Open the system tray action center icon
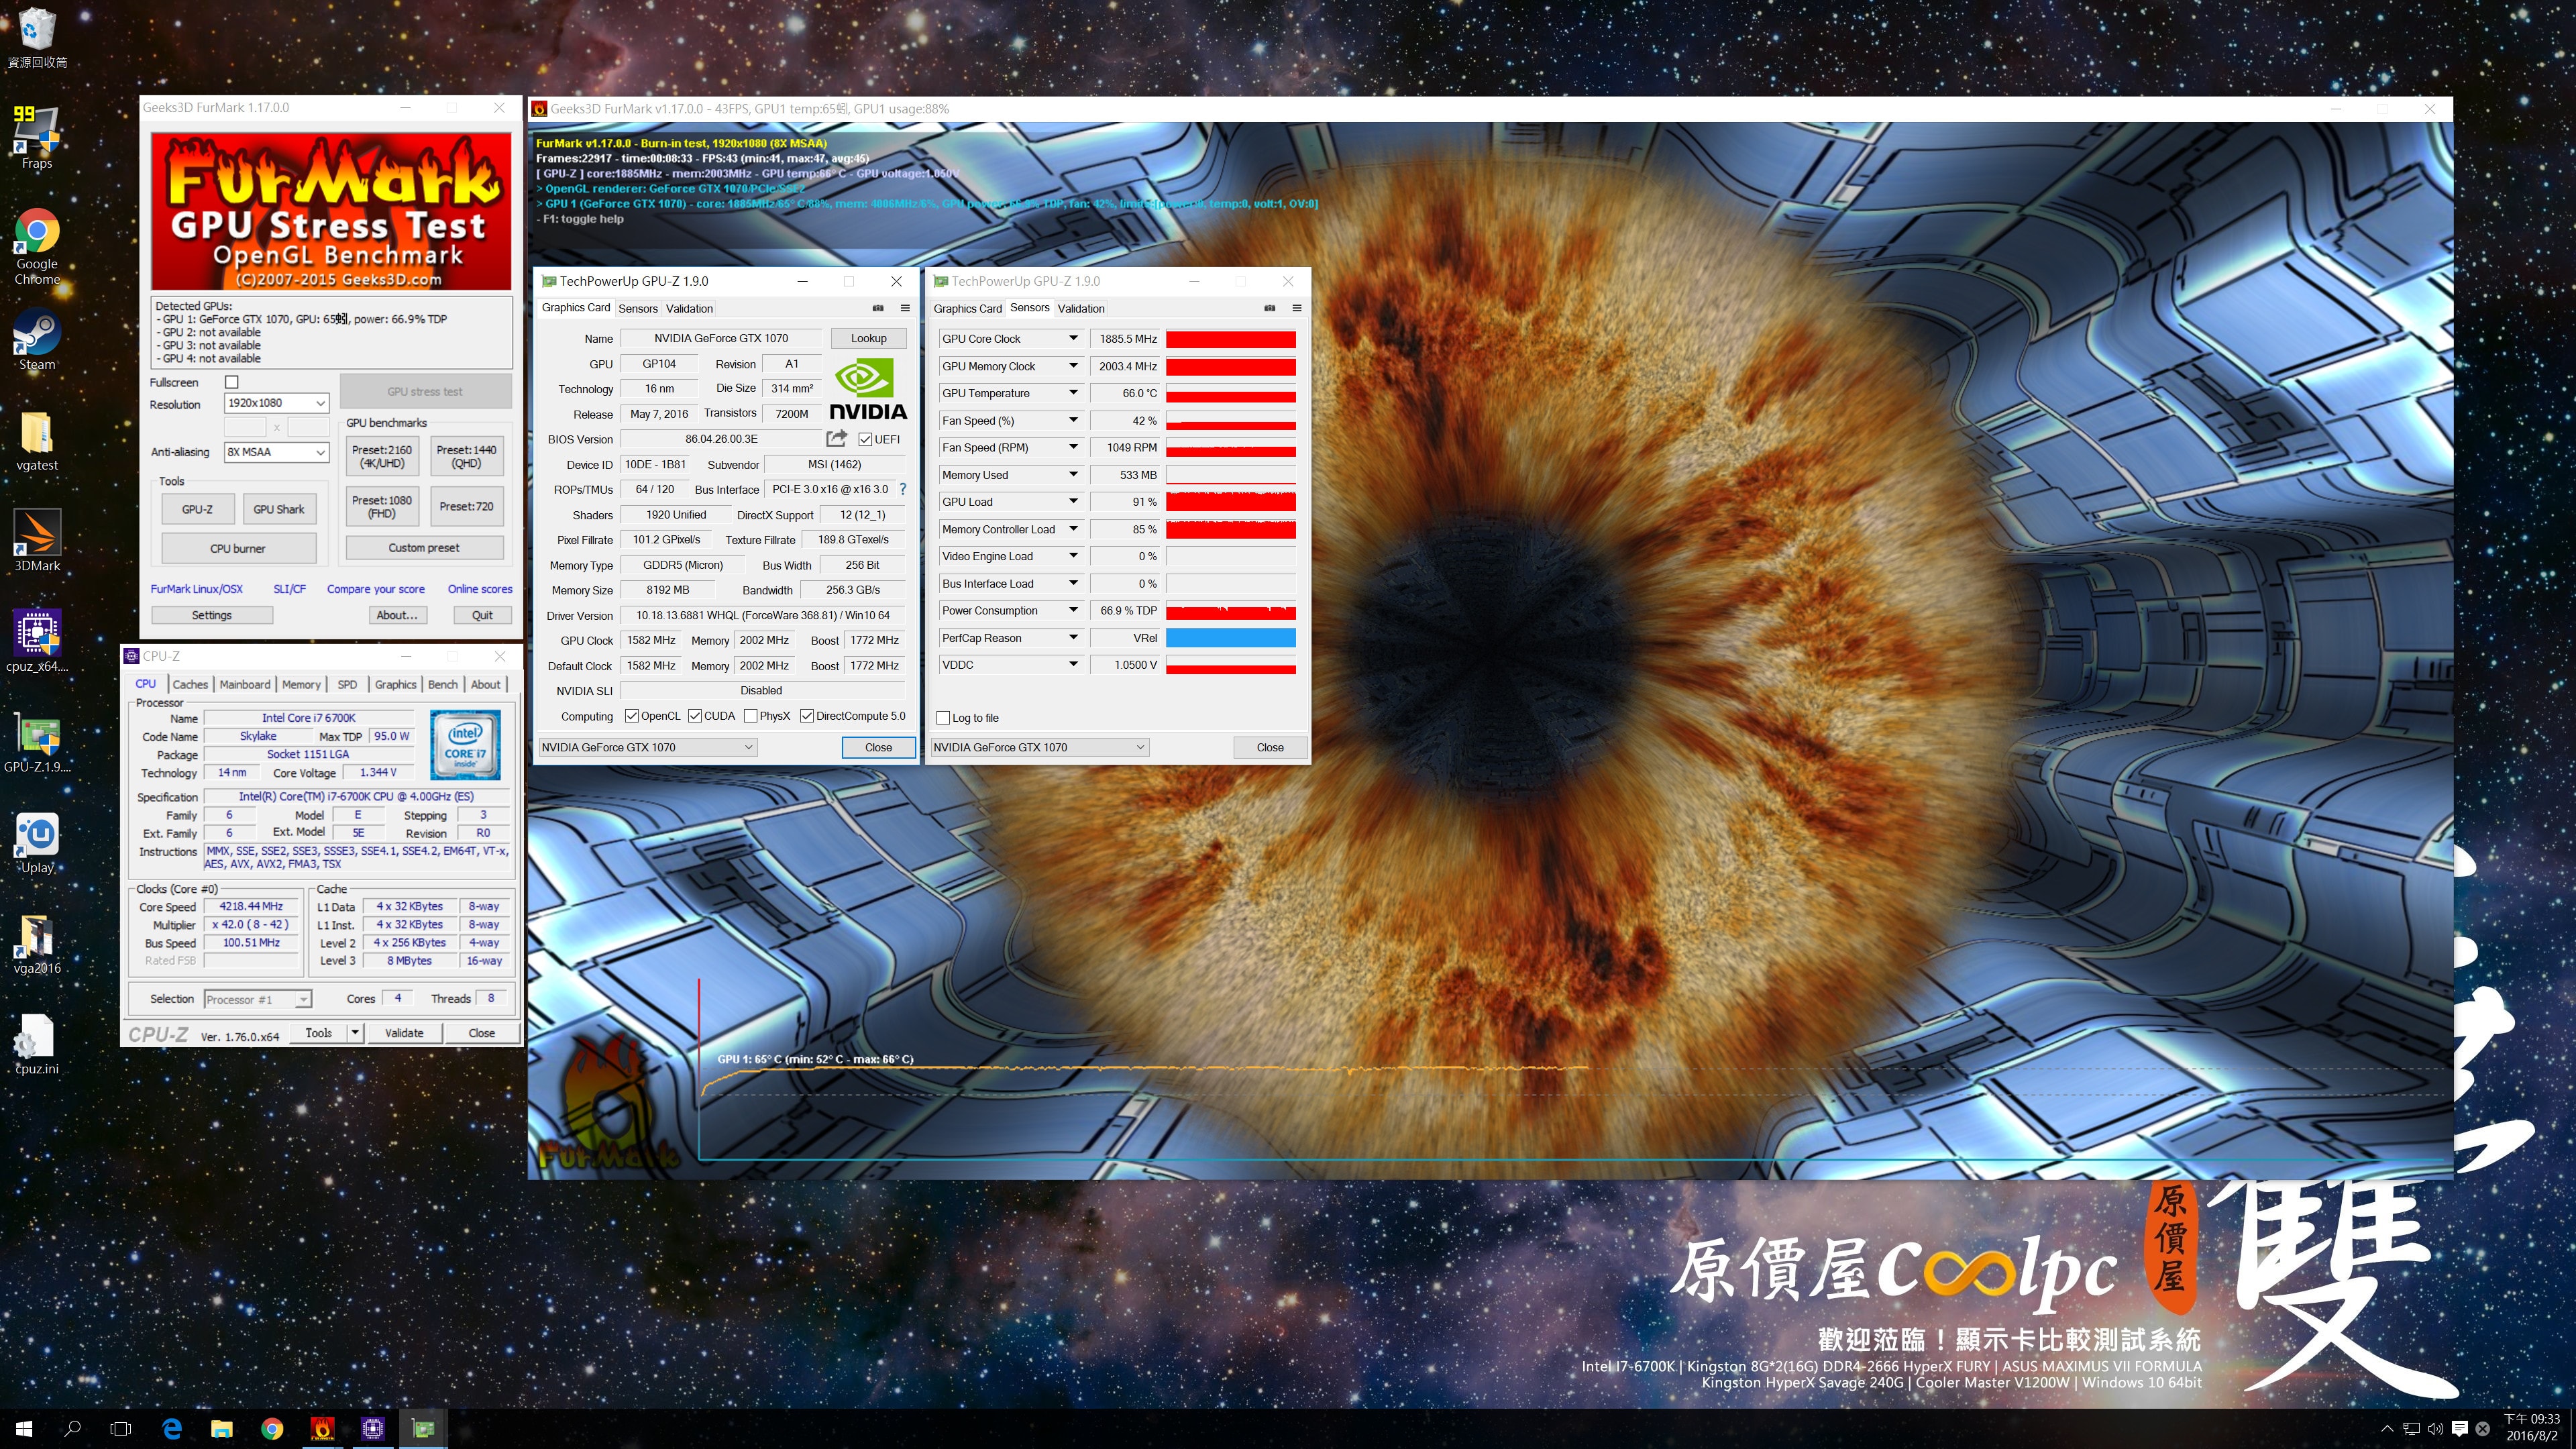Image resolution: width=2576 pixels, height=1449 pixels. pos(2460,1429)
